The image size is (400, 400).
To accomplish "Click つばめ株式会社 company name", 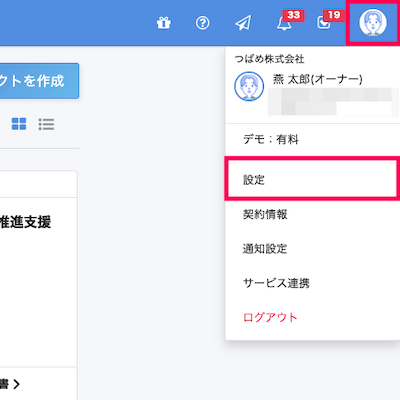I will 269,59.
